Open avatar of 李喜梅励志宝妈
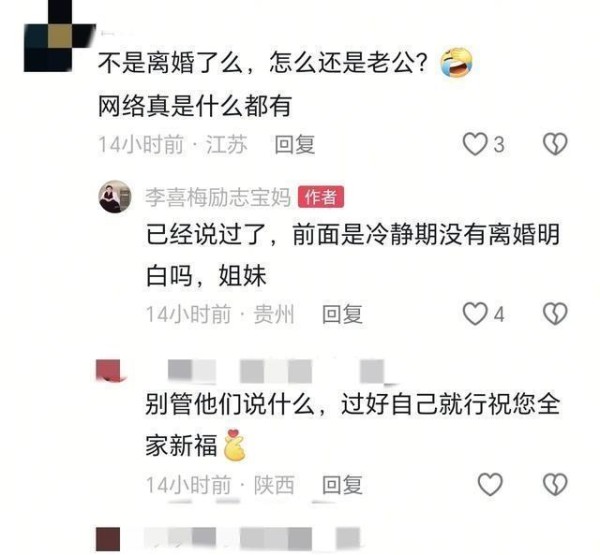This screenshot has height=555, width=600. (115, 197)
